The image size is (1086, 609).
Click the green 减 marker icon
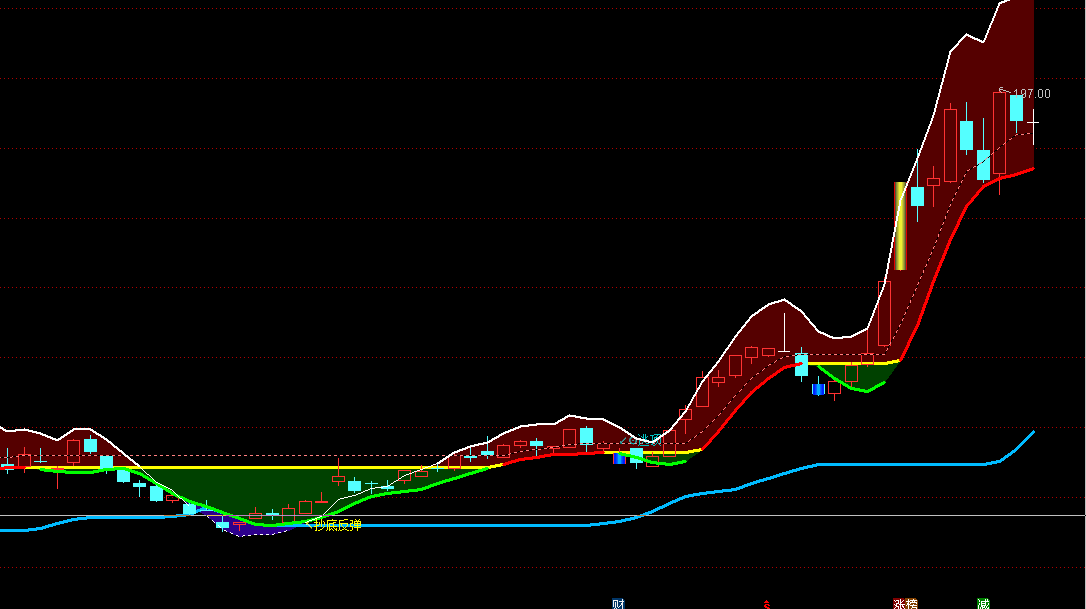point(983,604)
